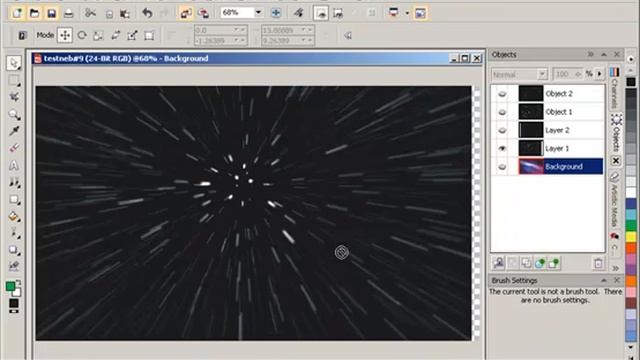
Task: Select the Zoom magnifier tool
Action: coord(14,114)
